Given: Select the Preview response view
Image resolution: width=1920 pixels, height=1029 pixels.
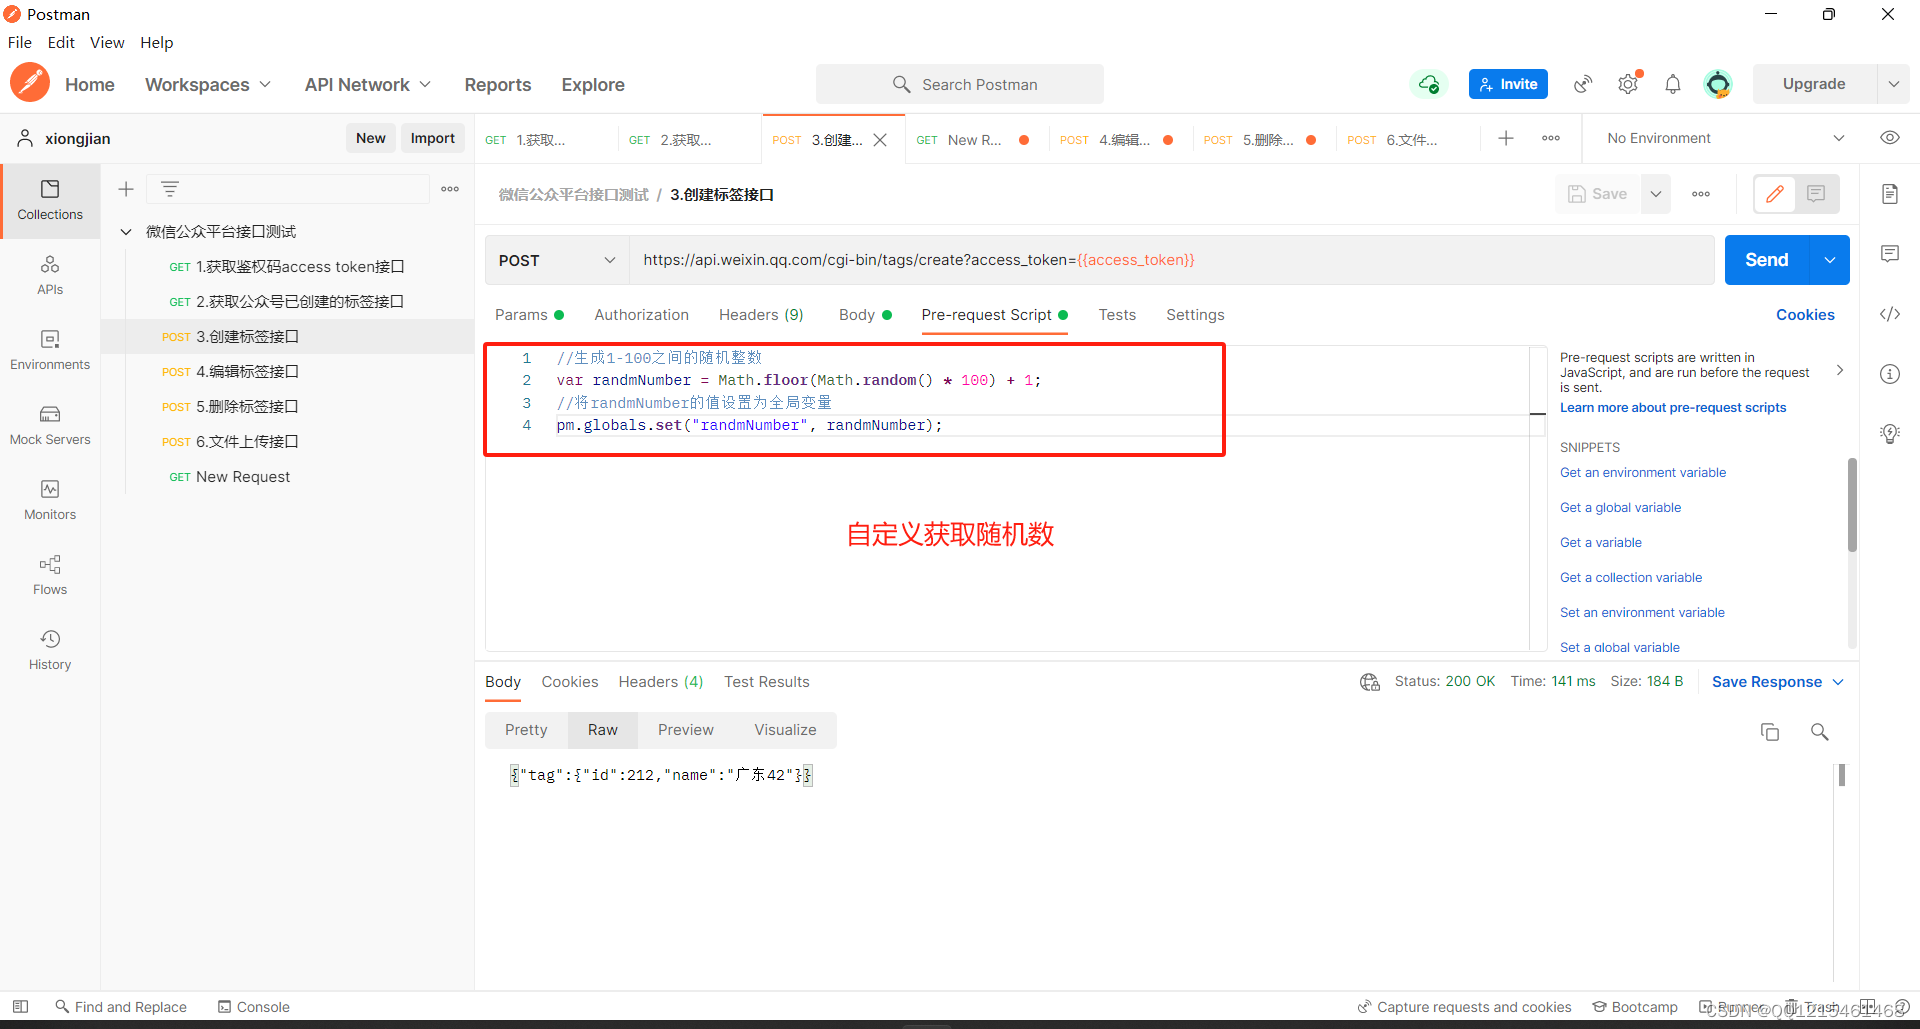Looking at the screenshot, I should pos(686,730).
